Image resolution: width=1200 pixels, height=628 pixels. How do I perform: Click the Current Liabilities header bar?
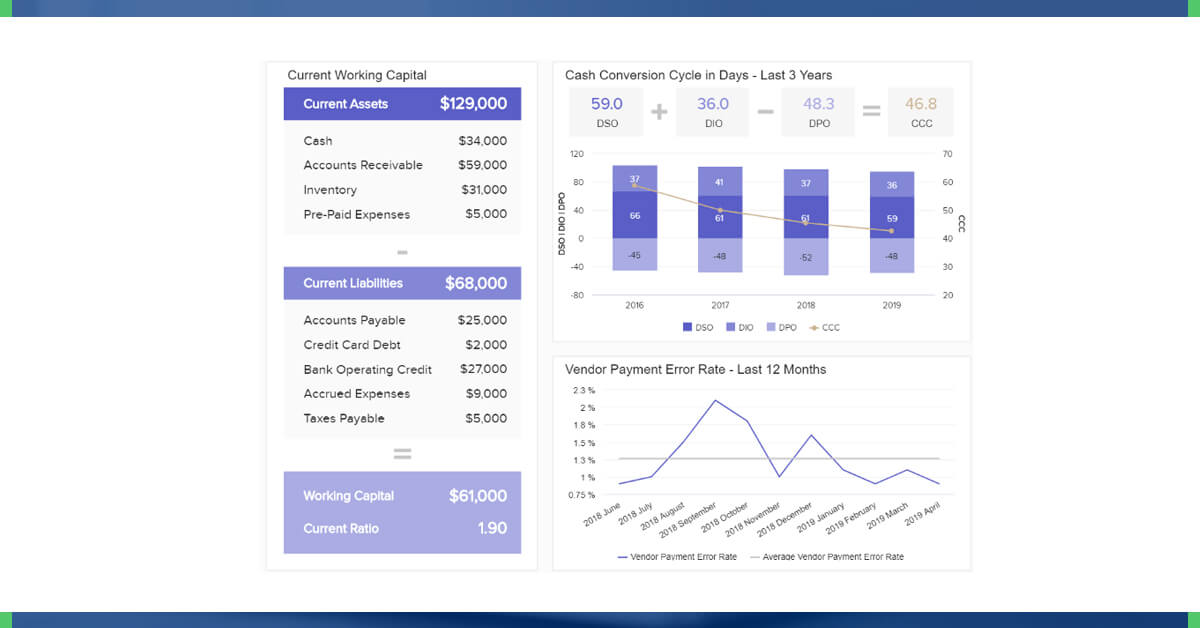pos(402,283)
